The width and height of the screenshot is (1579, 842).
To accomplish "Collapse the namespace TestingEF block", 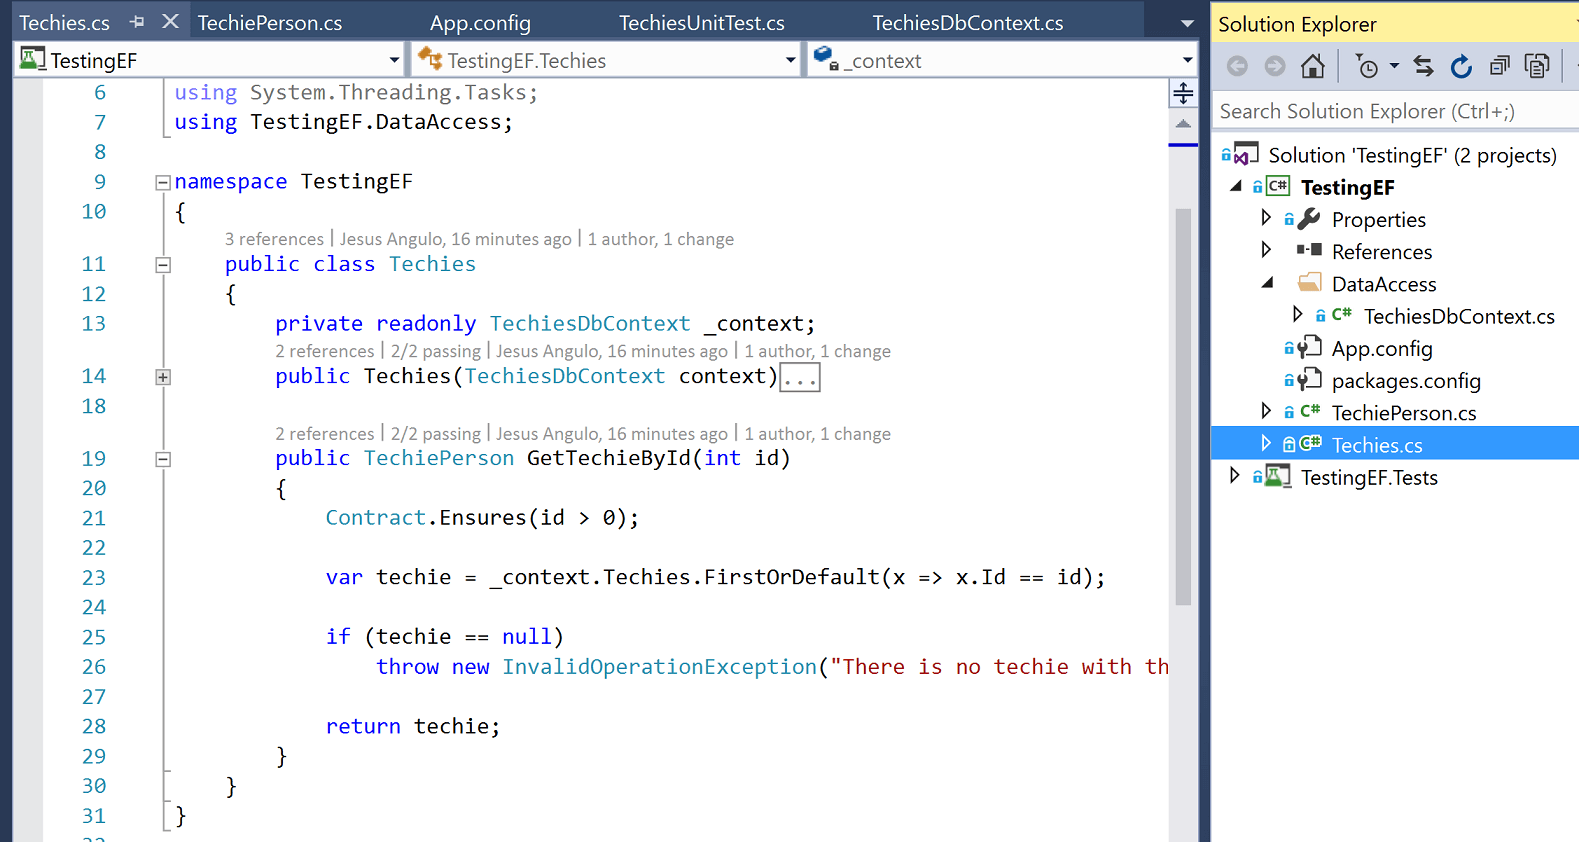I will tap(162, 182).
